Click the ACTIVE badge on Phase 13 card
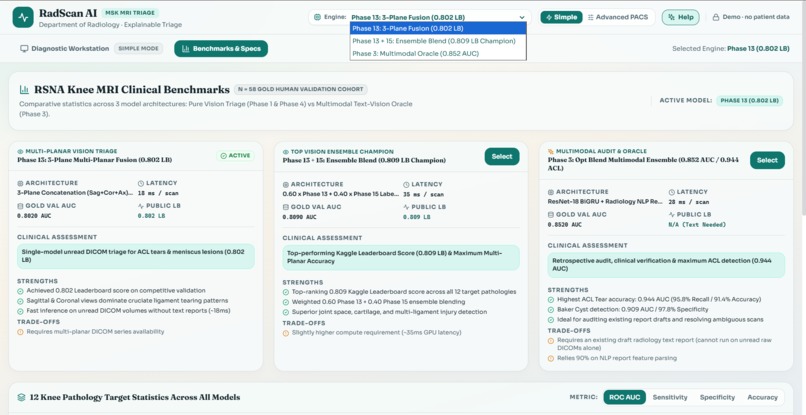Screen dimensions: 806x415 pos(235,155)
